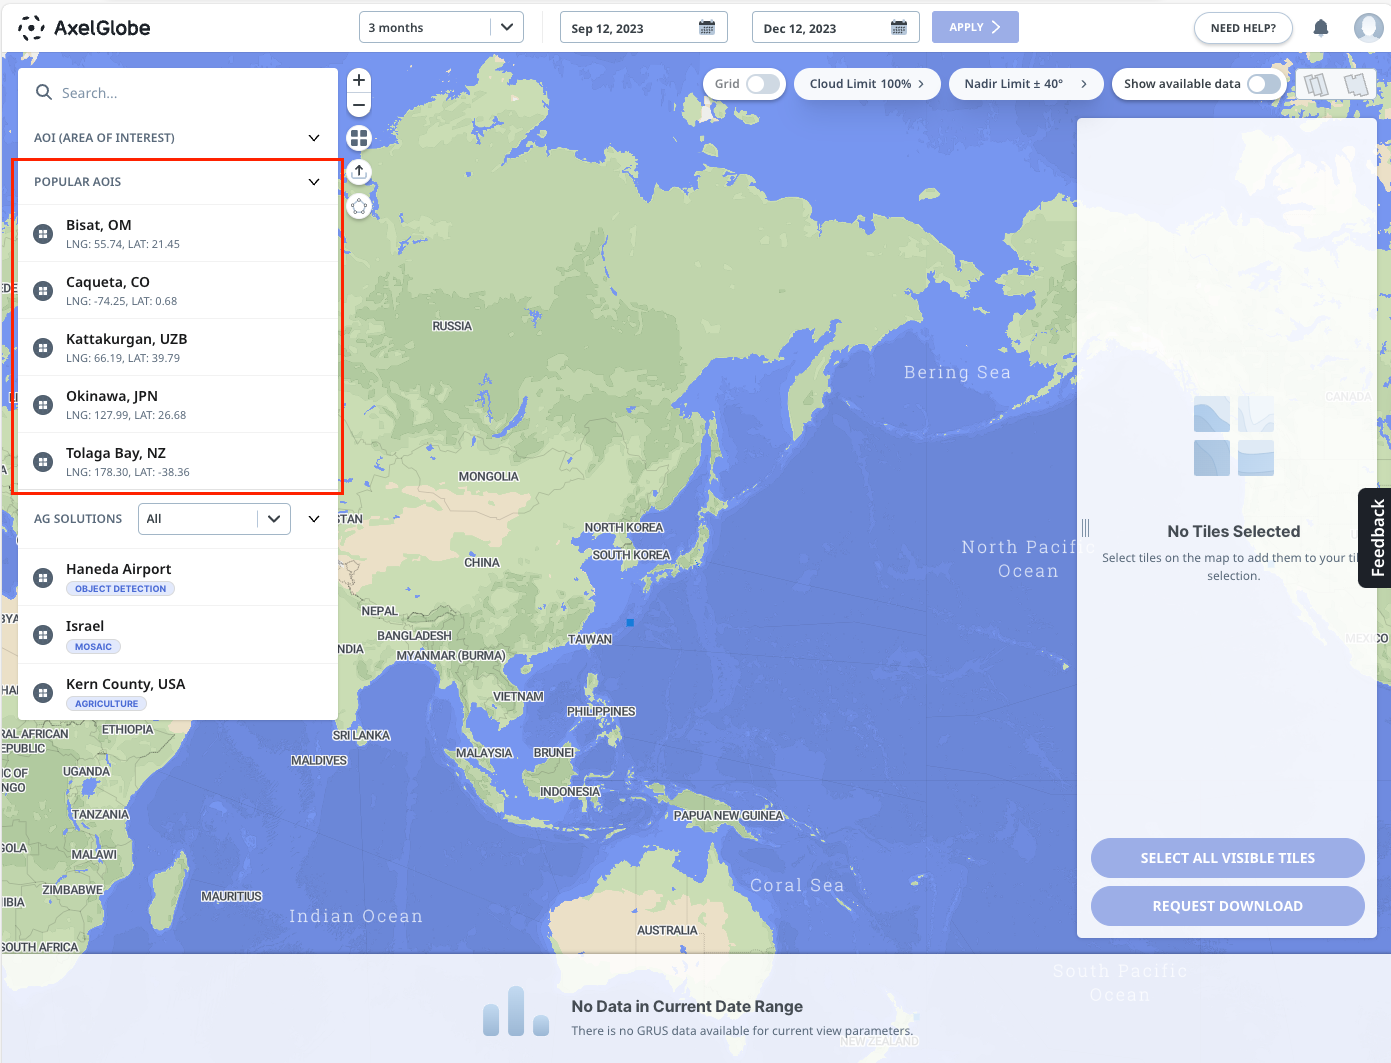Viewport: 1391px width, 1063px height.
Task: Click the upload AOI file icon
Action: (359, 172)
